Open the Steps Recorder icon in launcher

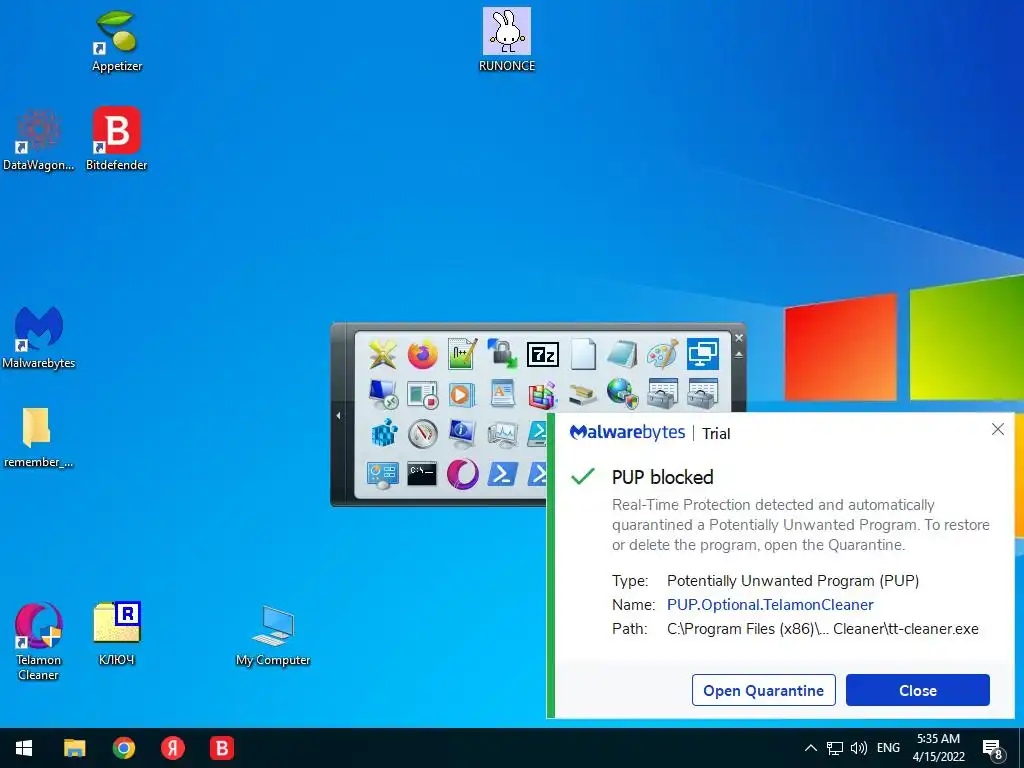[x=423, y=395]
